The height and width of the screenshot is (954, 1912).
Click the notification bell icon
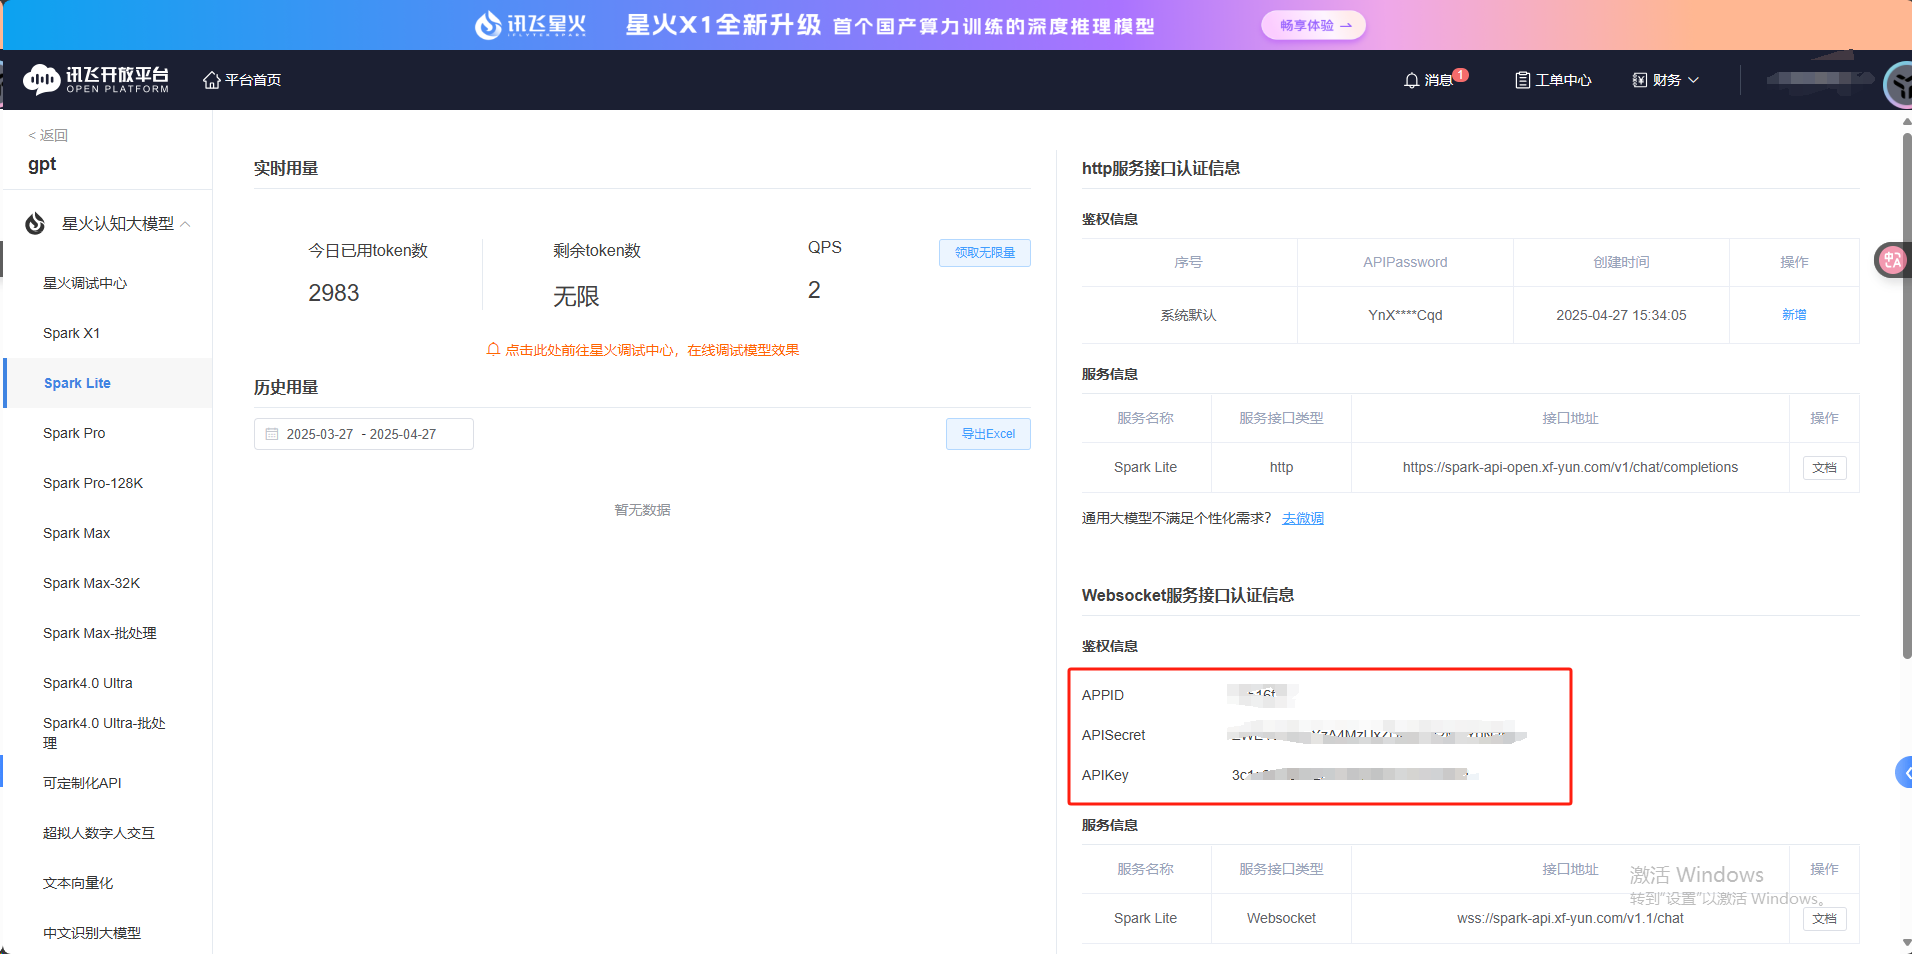point(1411,79)
